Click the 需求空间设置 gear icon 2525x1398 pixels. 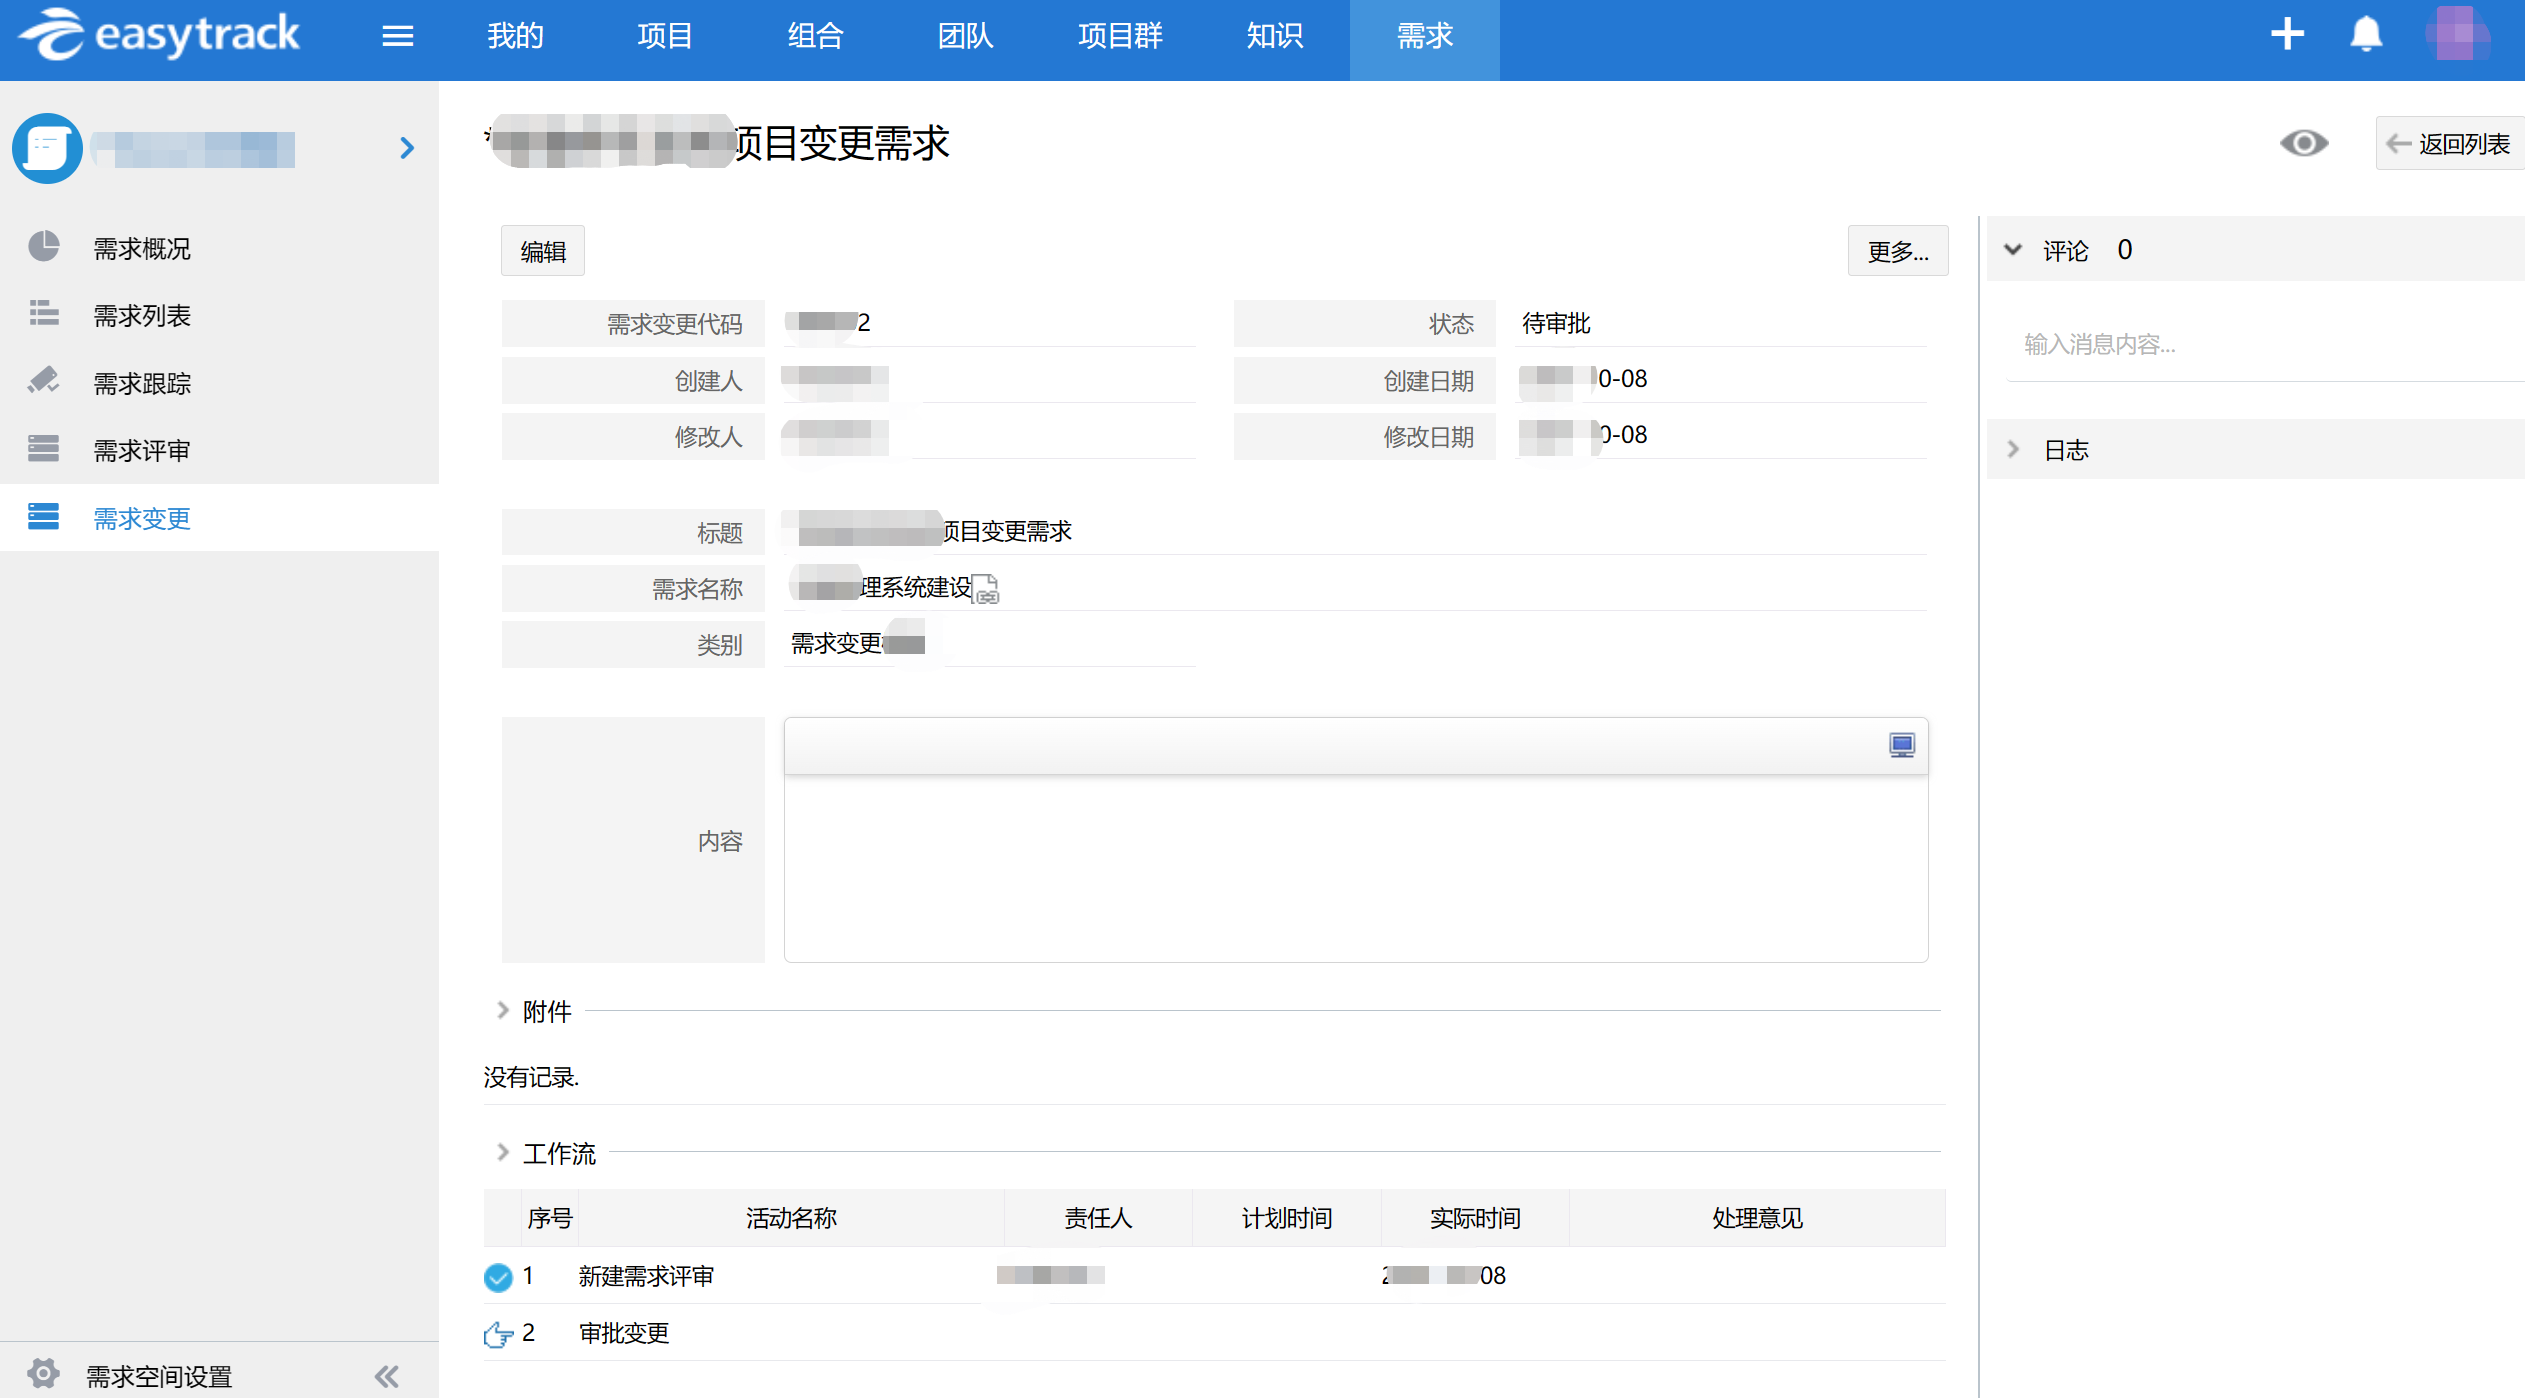43,1373
